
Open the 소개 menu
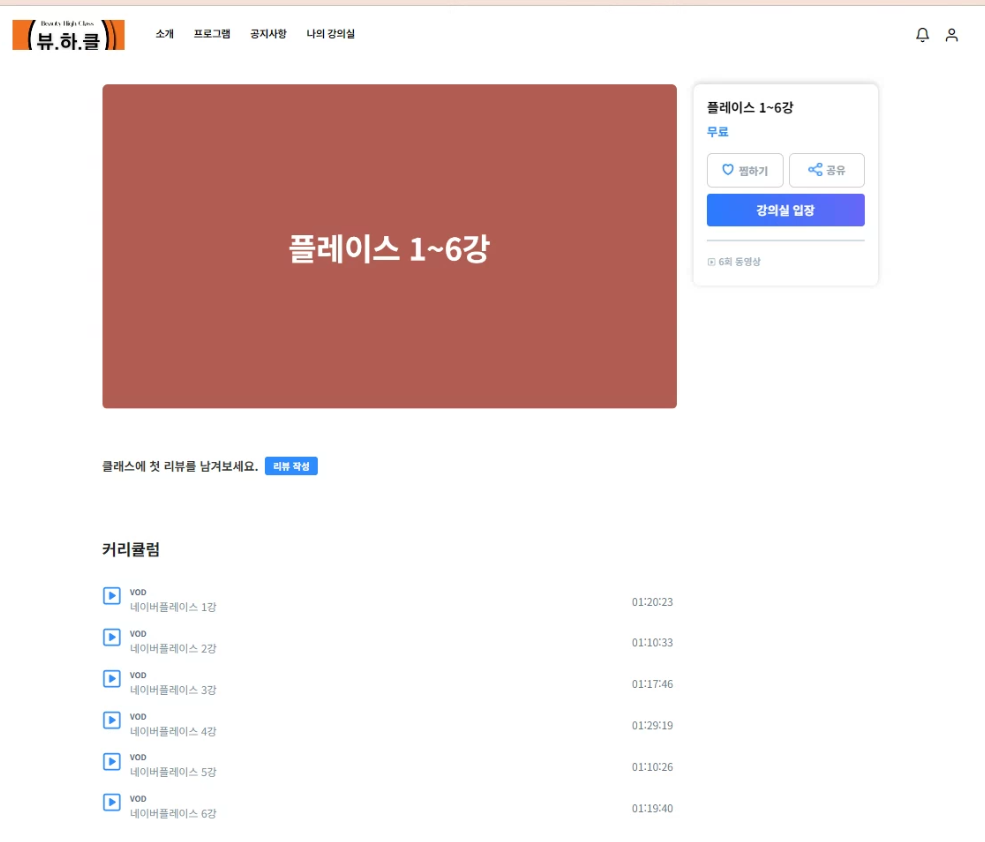(x=165, y=34)
